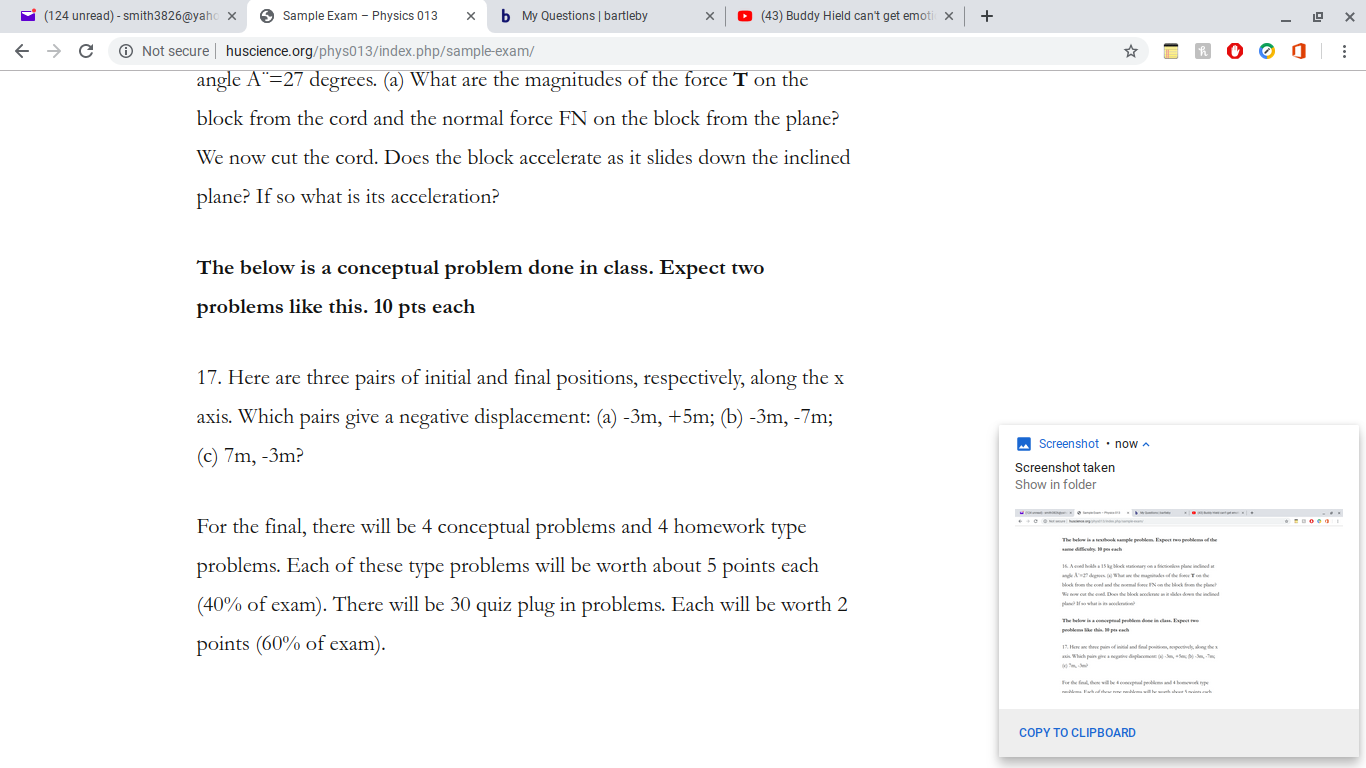This screenshot has height=768, width=1366.
Task: Open the yellow notepad extension
Action: pyautogui.click(x=1170, y=51)
